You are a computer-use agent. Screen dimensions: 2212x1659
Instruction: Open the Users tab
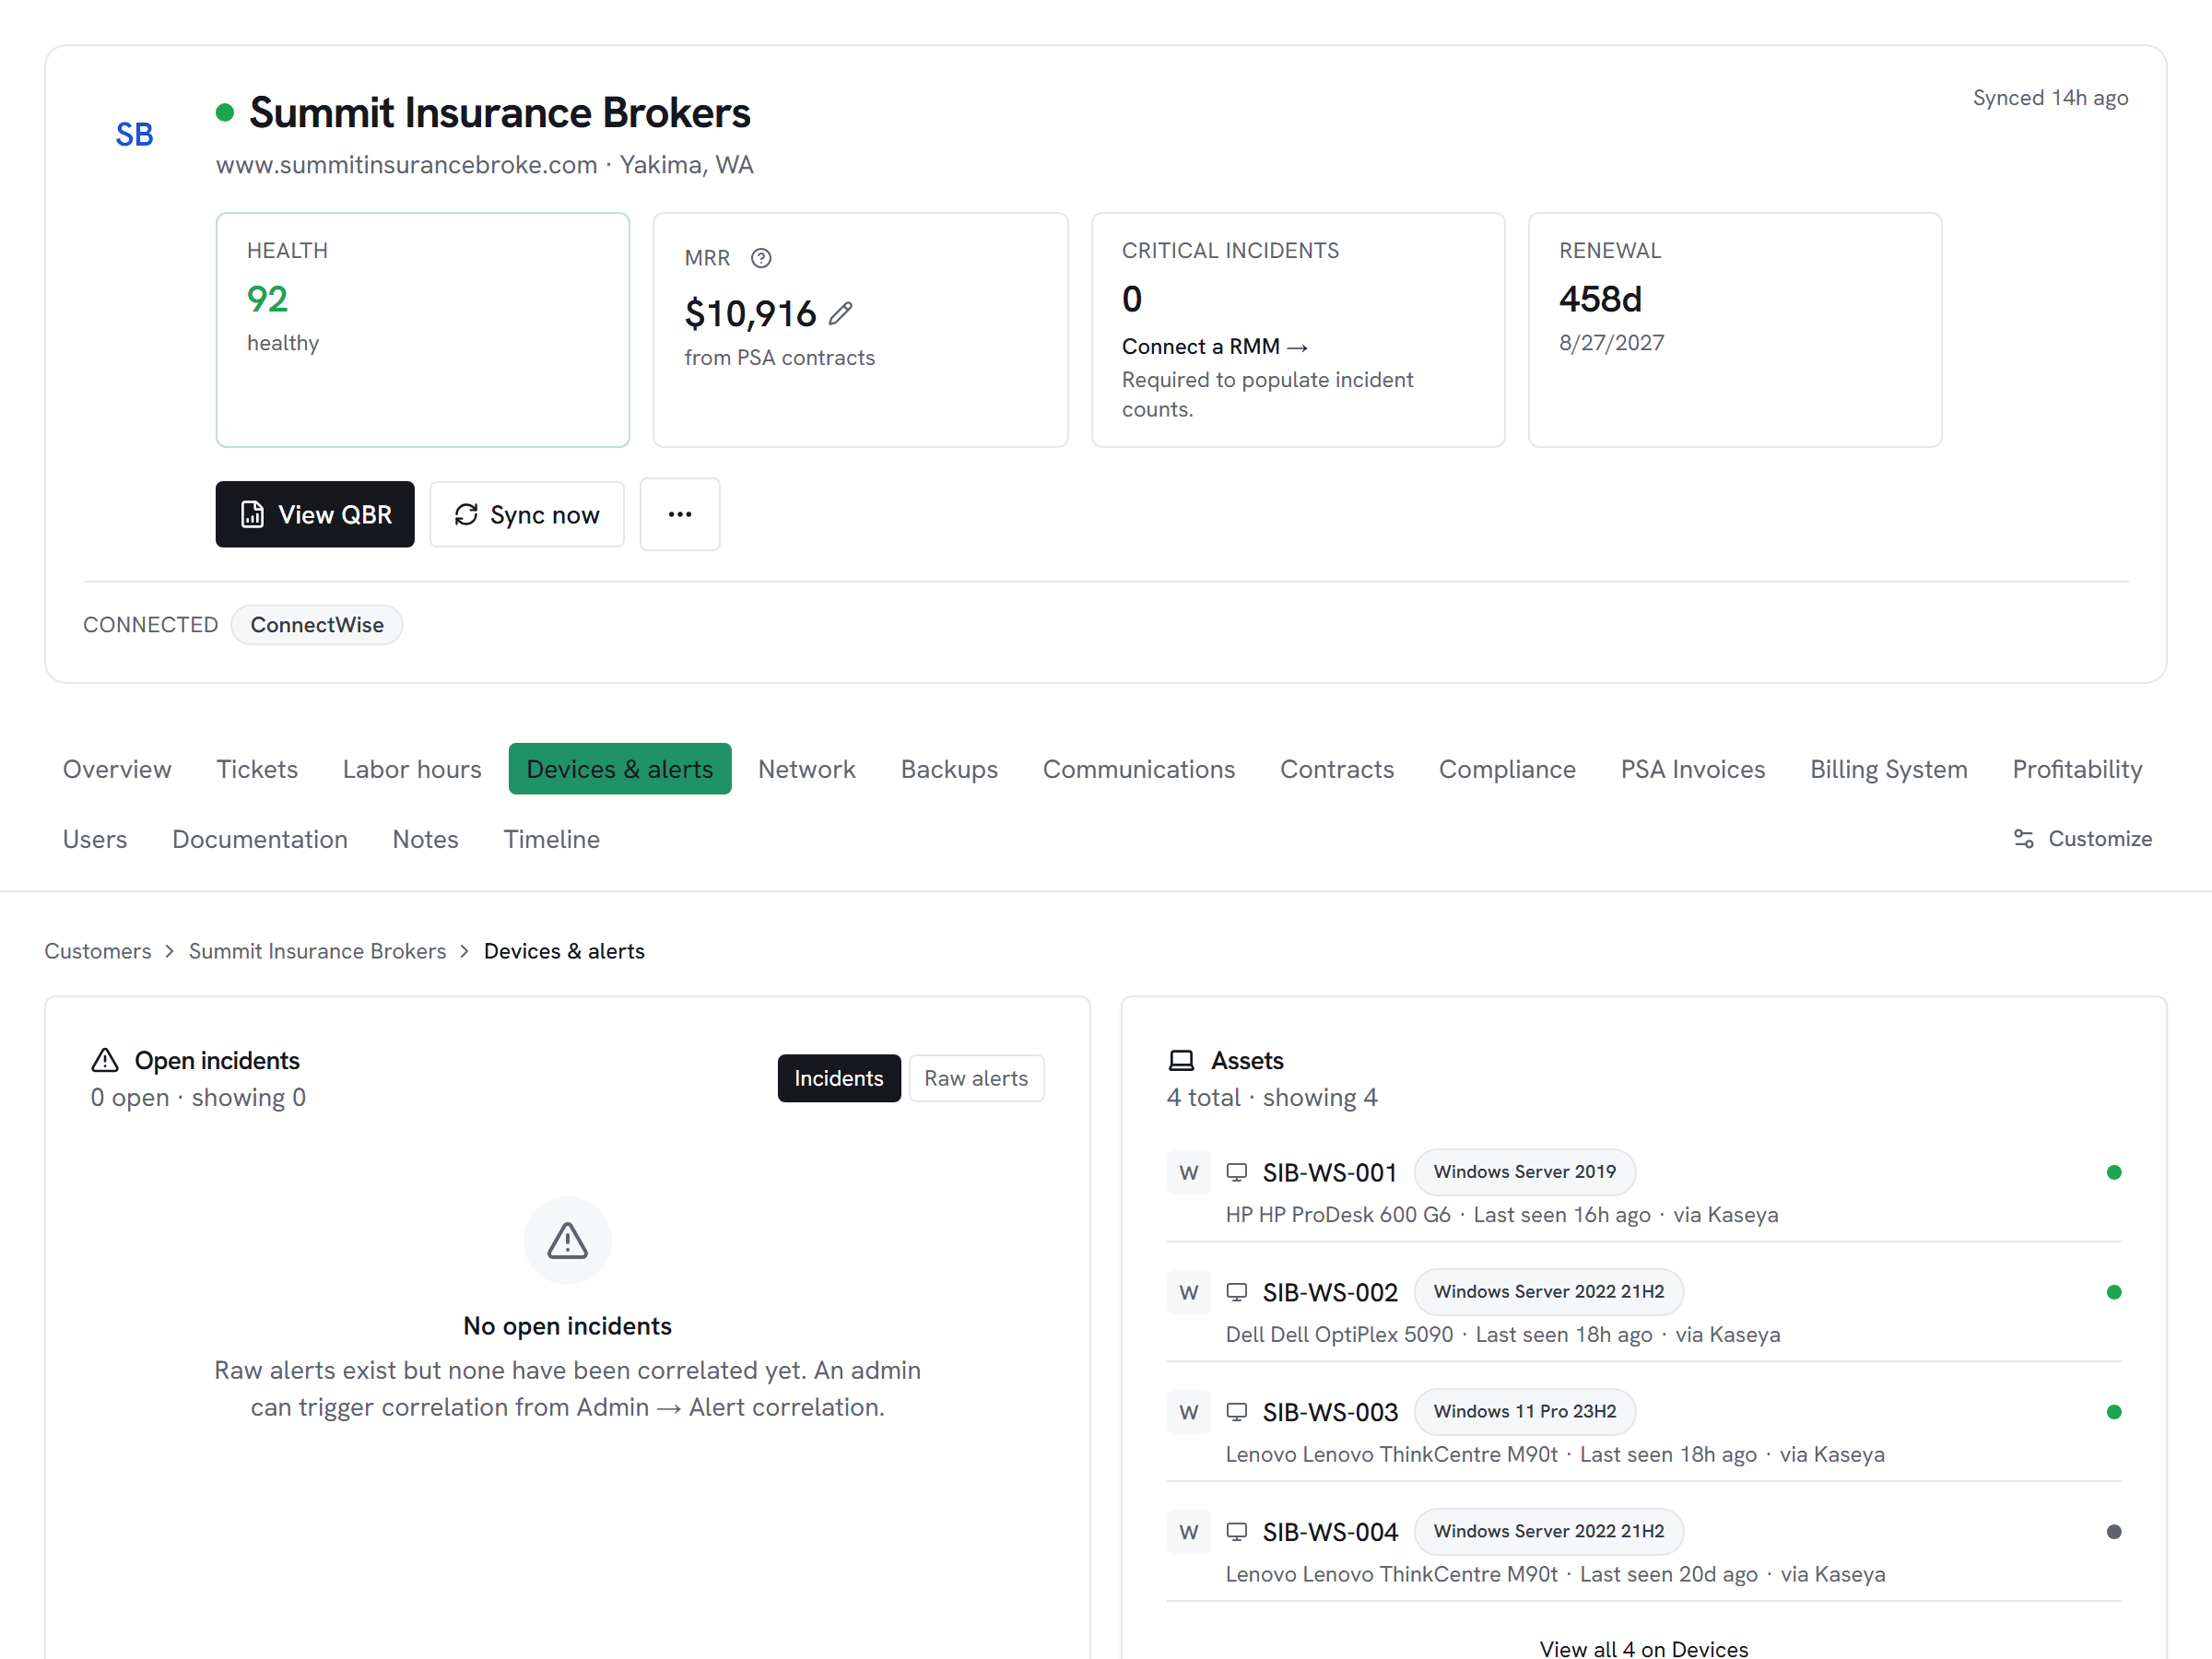pos(95,839)
